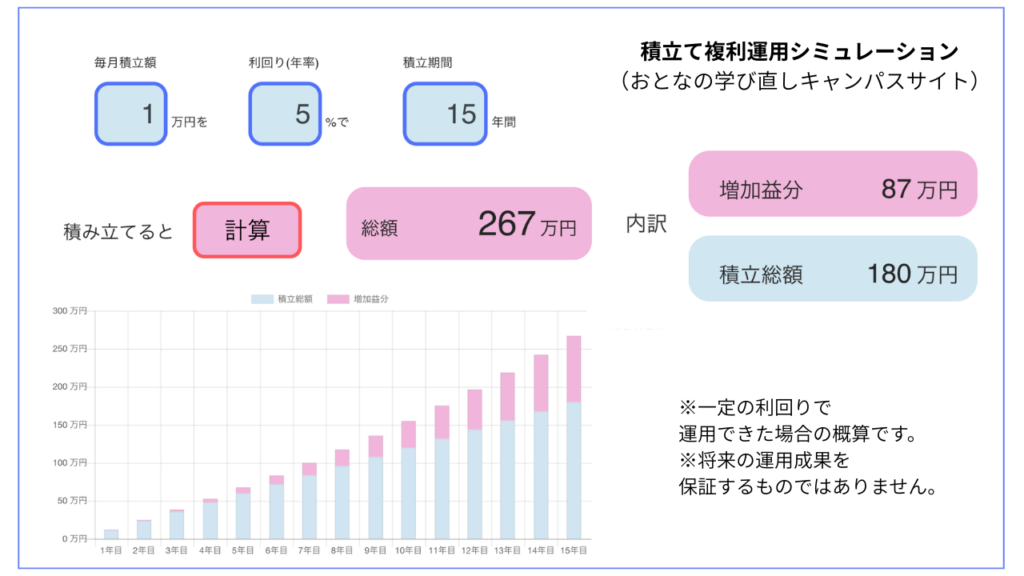Click the bar for 1年目
Viewport: 1024px width, 576px height.
pyautogui.click(x=111, y=534)
